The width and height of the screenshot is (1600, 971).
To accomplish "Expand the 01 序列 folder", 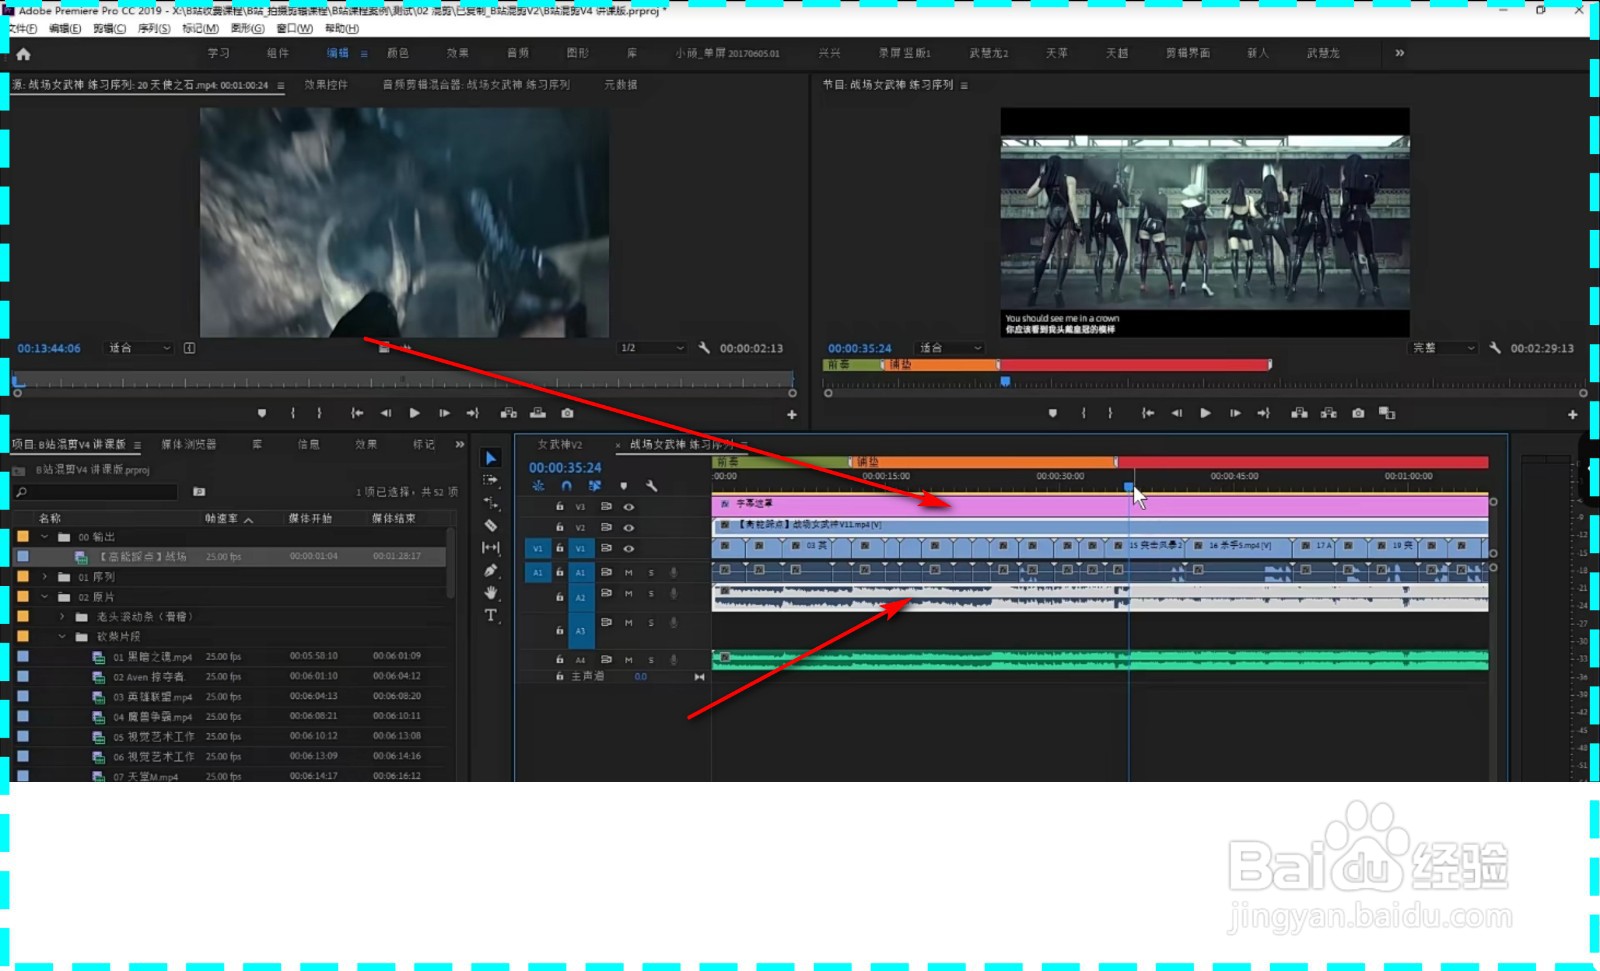I will pyautogui.click(x=45, y=577).
